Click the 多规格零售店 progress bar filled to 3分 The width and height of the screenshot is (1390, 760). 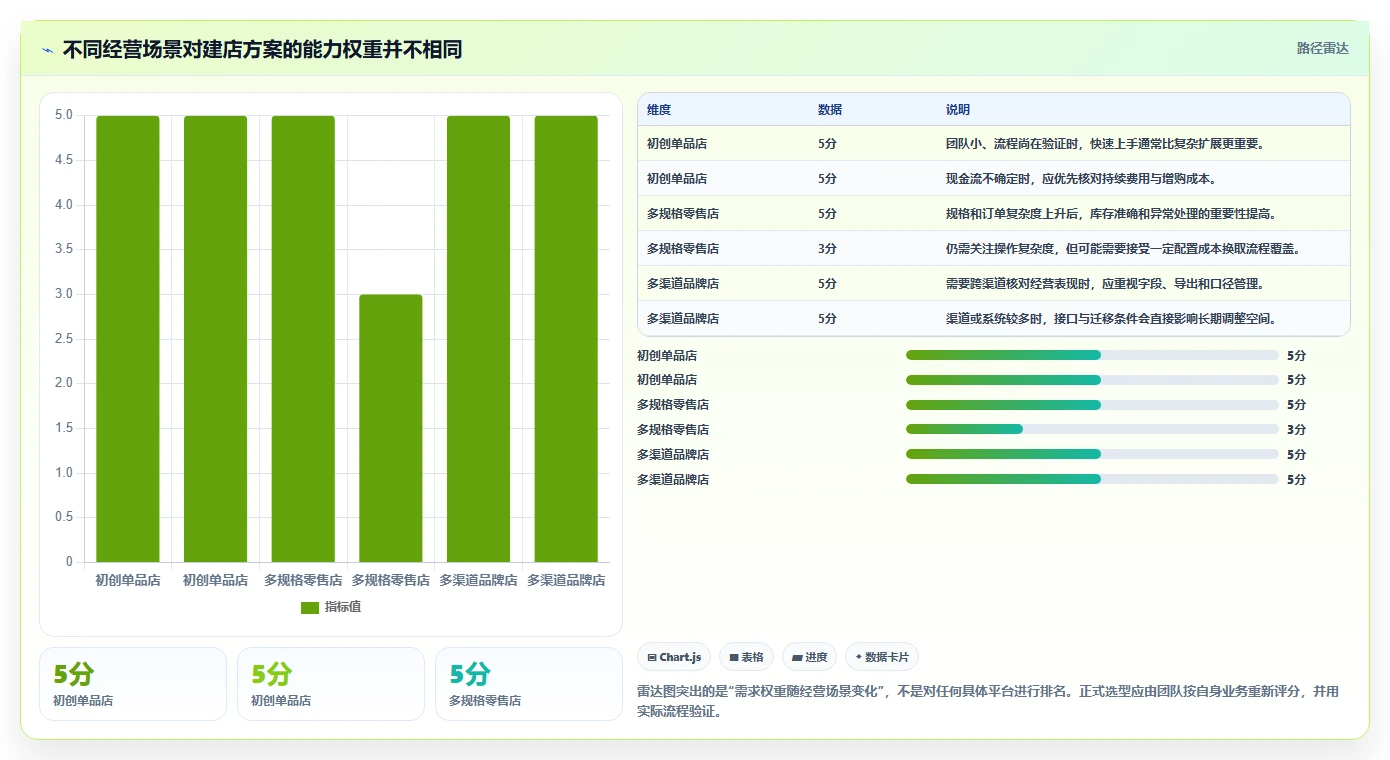[x=1092, y=429]
